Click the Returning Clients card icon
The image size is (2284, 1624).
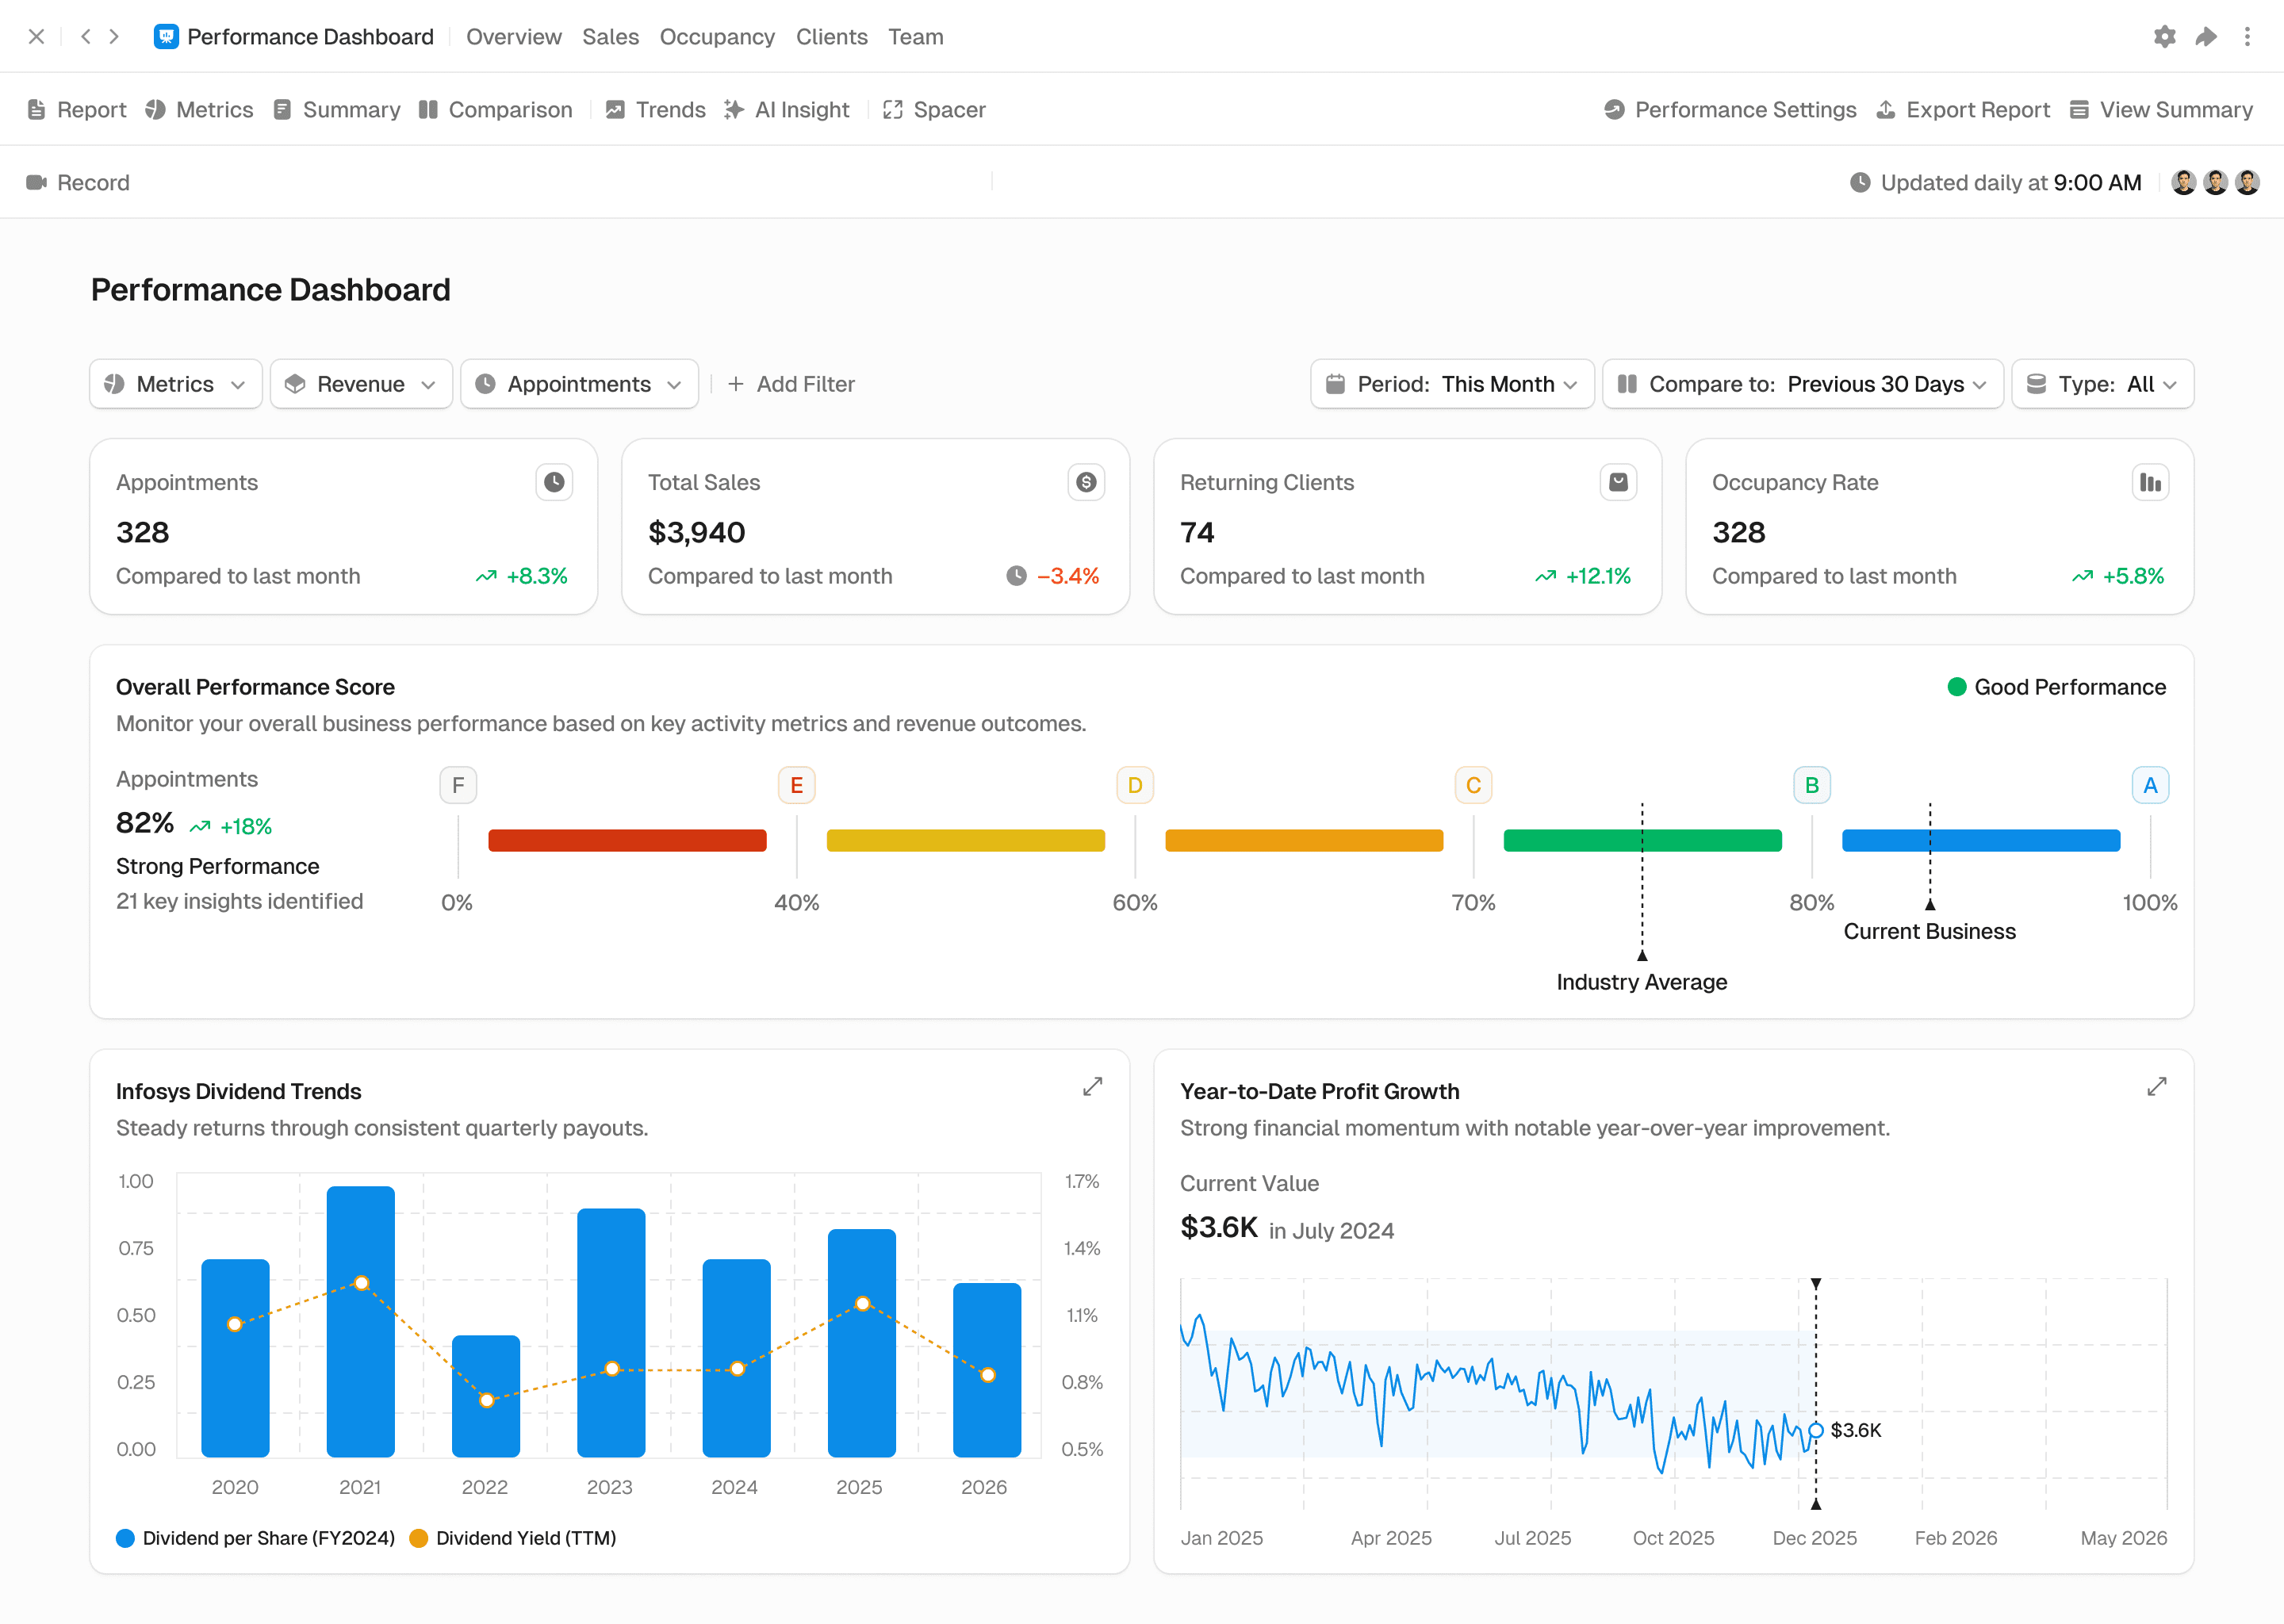click(1618, 482)
